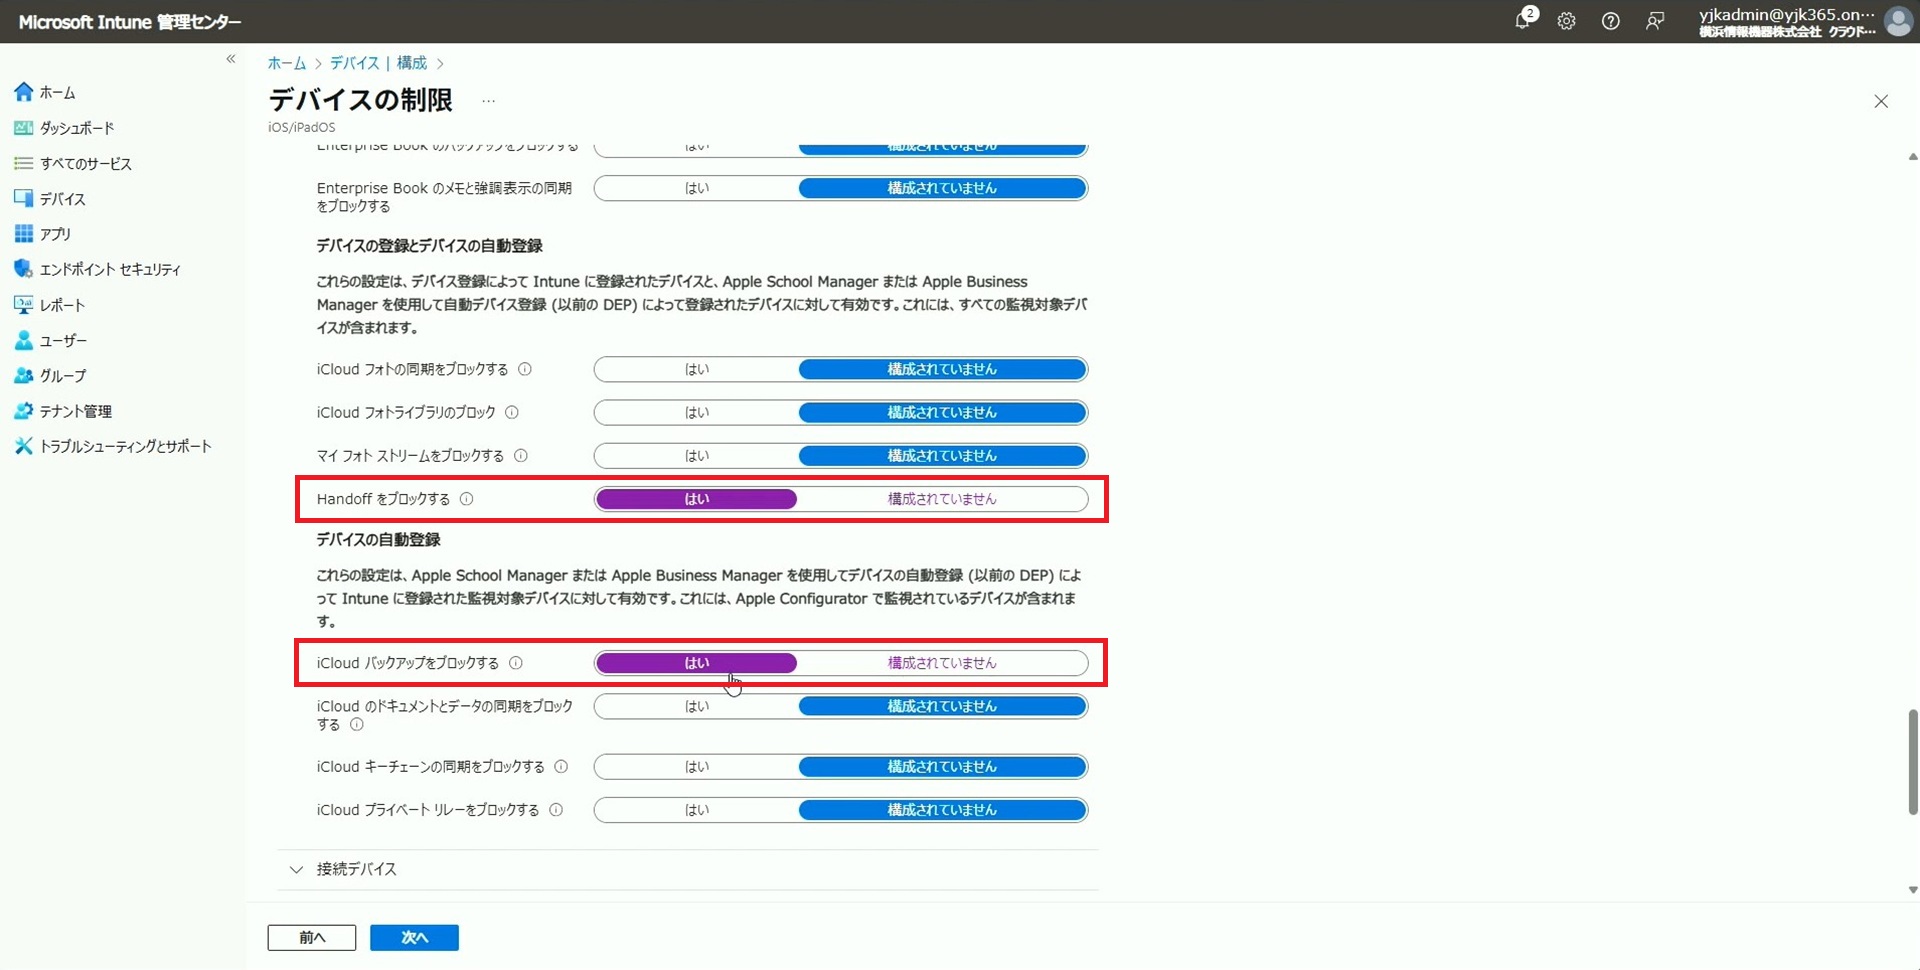Click the エンドポイント セキュリティ shield icon
This screenshot has height=970, width=1920.
(x=23, y=269)
